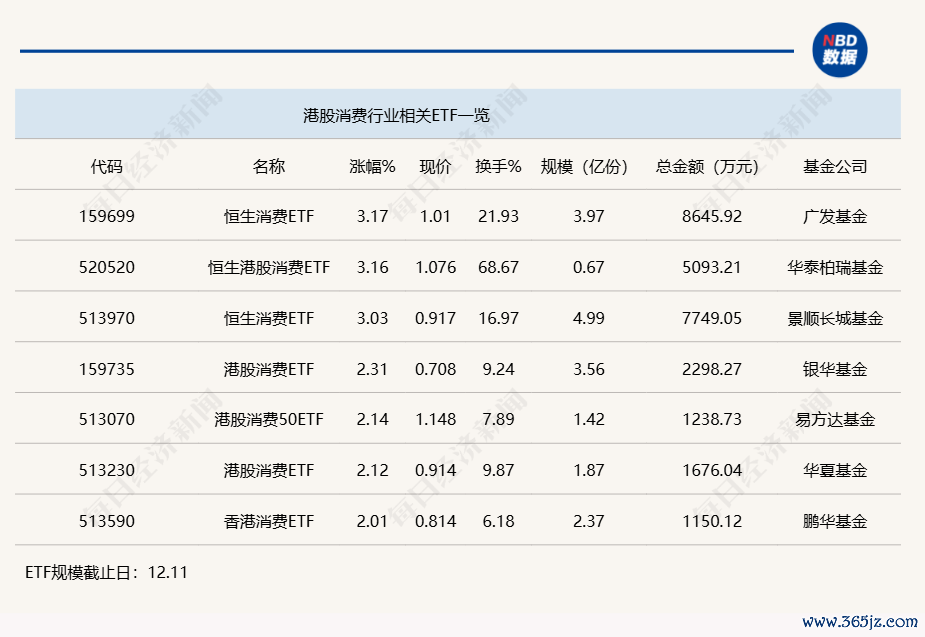Screen dimensions: 925x637
Task: Click the 代码 column header
Action: click(x=107, y=166)
